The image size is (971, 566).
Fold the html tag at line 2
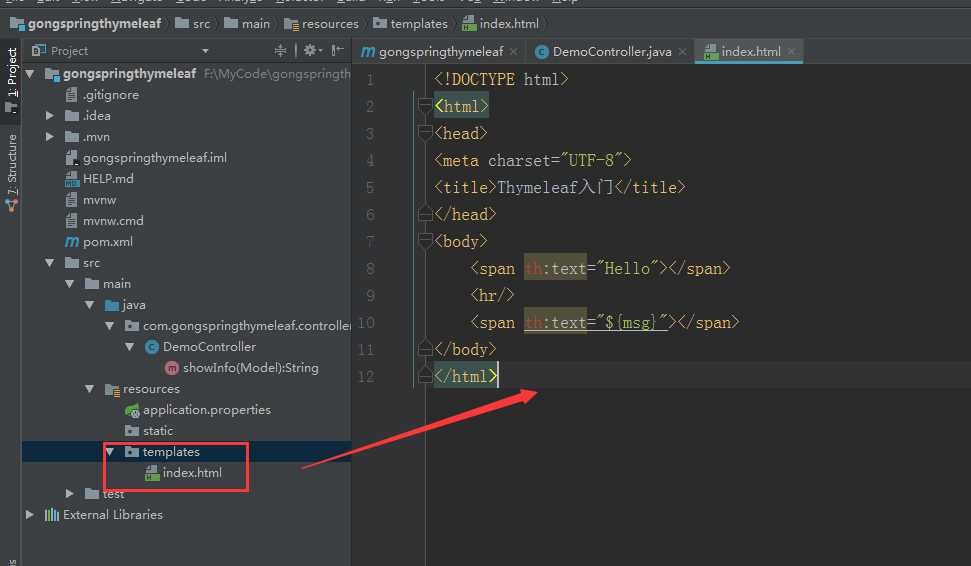click(x=425, y=107)
